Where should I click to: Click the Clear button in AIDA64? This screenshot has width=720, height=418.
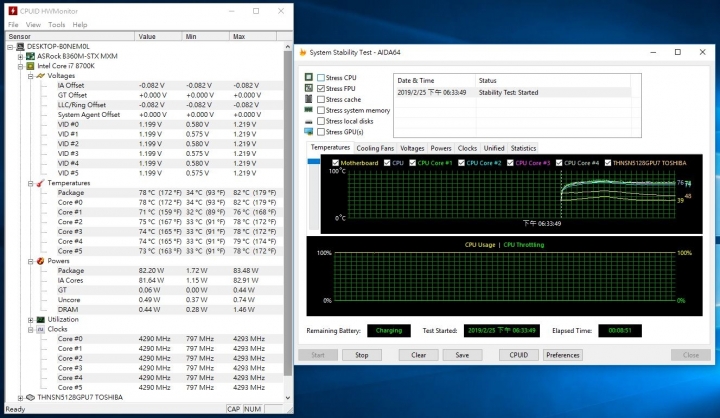coord(418,355)
